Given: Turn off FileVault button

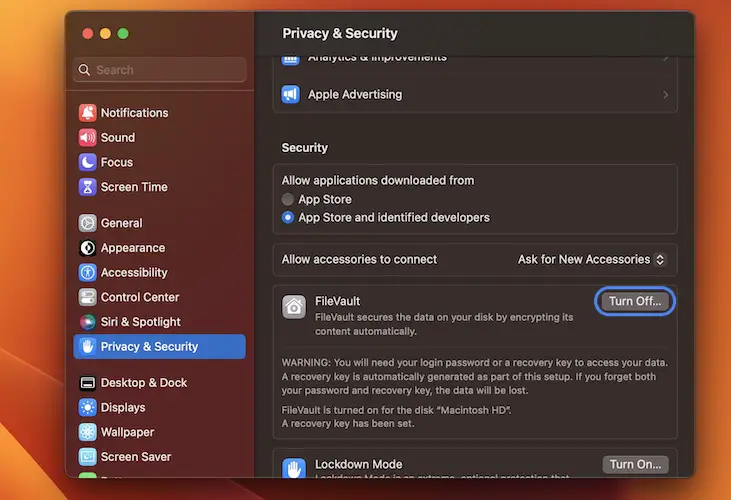Looking at the screenshot, I should [x=635, y=301].
